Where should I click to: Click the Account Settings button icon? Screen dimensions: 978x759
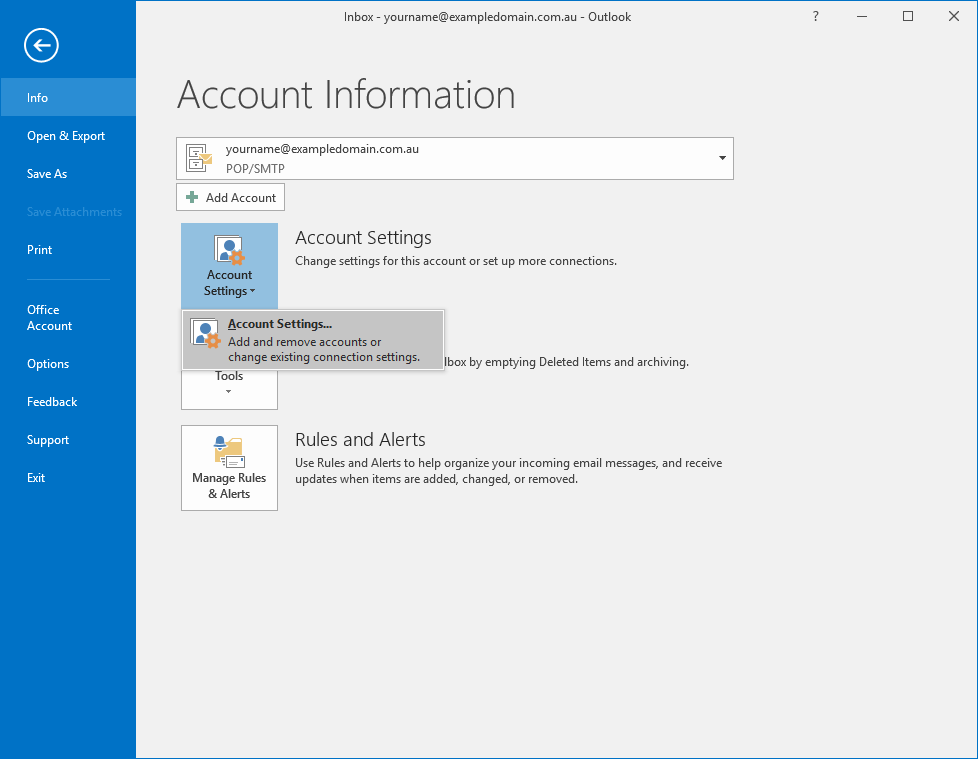point(229,251)
